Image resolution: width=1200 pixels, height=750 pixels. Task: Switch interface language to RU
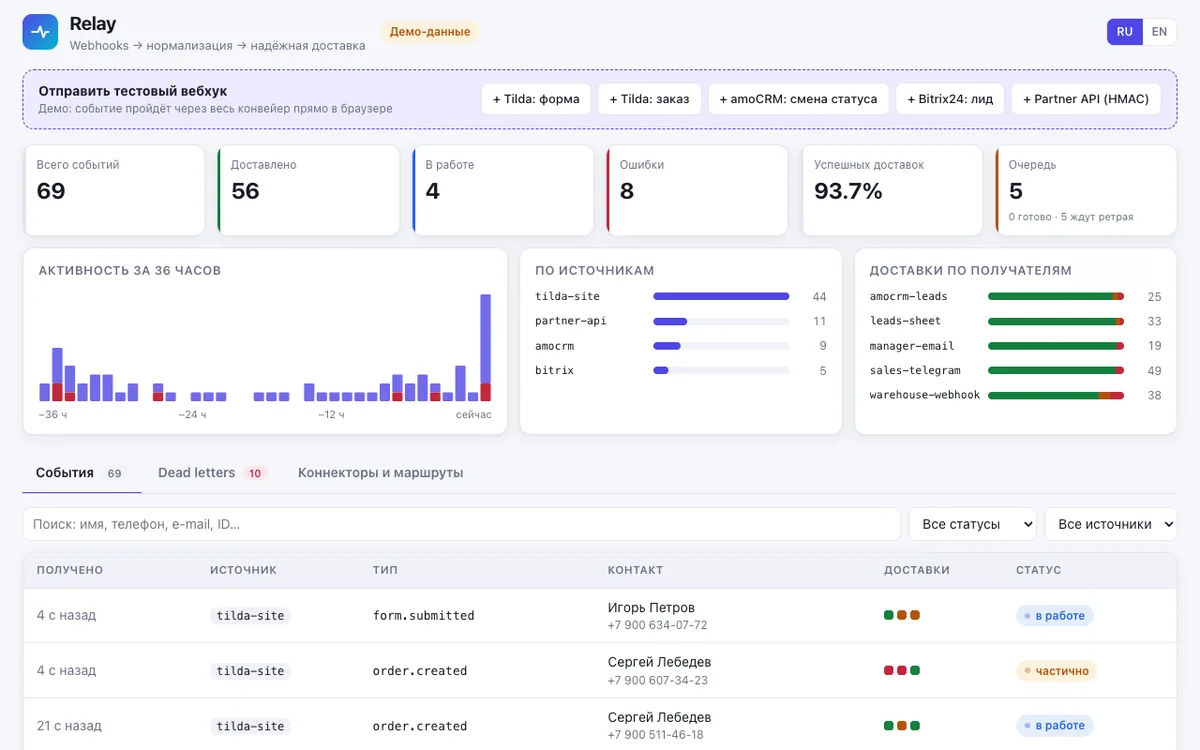[1125, 32]
